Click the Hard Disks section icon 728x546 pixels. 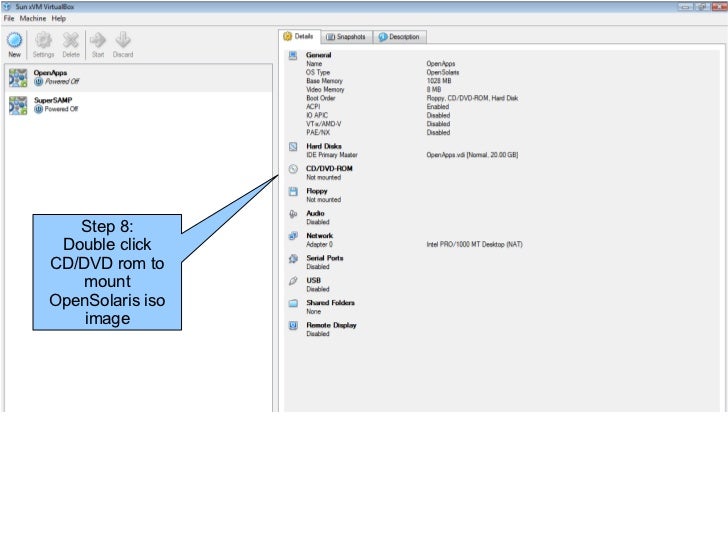tap(293, 147)
